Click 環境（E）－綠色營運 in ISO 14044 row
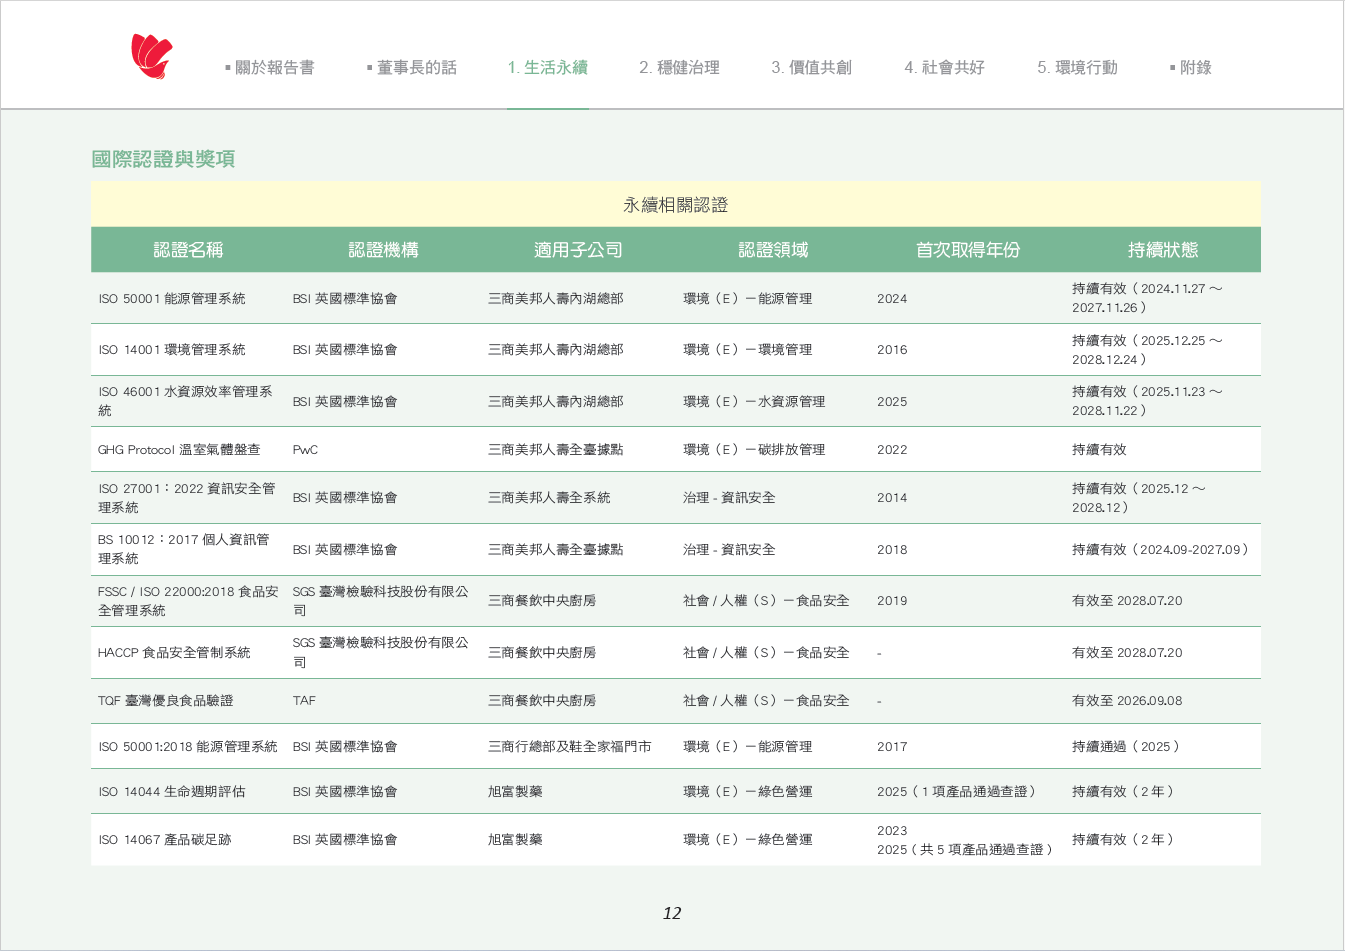 (x=747, y=792)
